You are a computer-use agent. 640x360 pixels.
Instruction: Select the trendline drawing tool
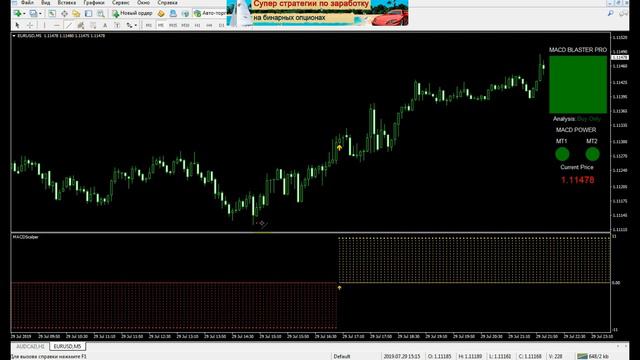[69, 25]
